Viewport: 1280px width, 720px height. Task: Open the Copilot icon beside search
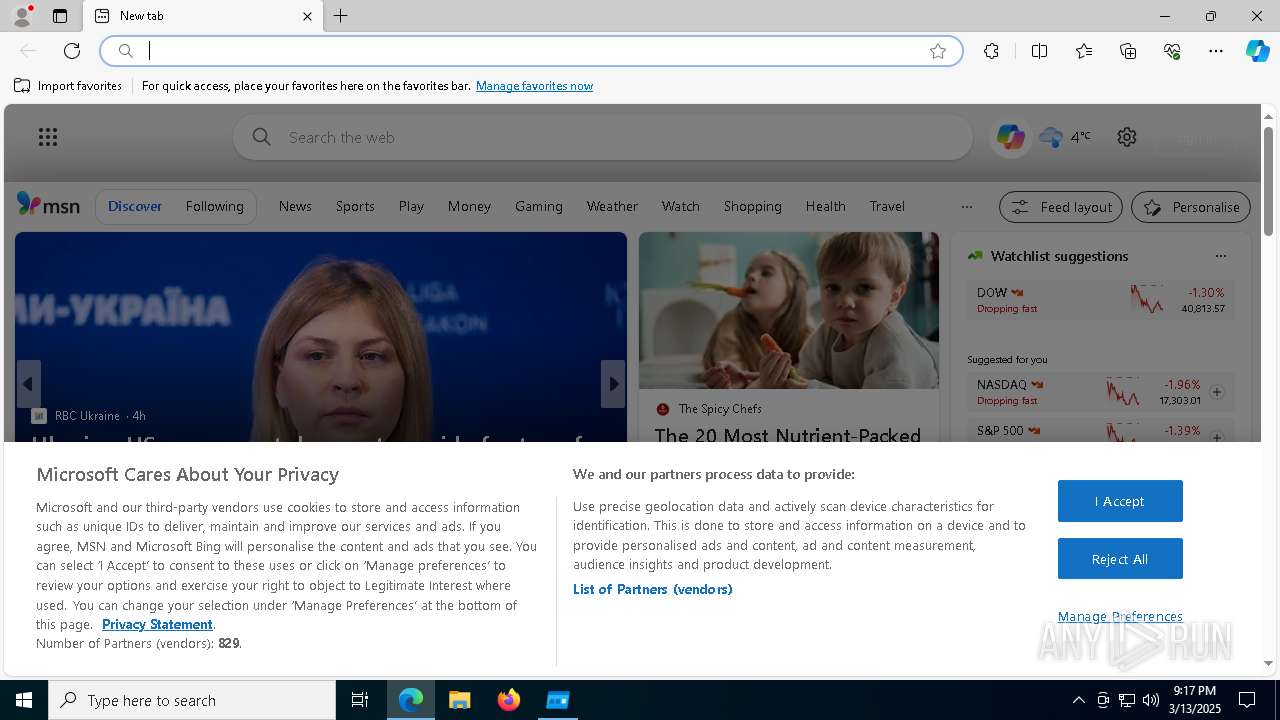tap(1010, 137)
